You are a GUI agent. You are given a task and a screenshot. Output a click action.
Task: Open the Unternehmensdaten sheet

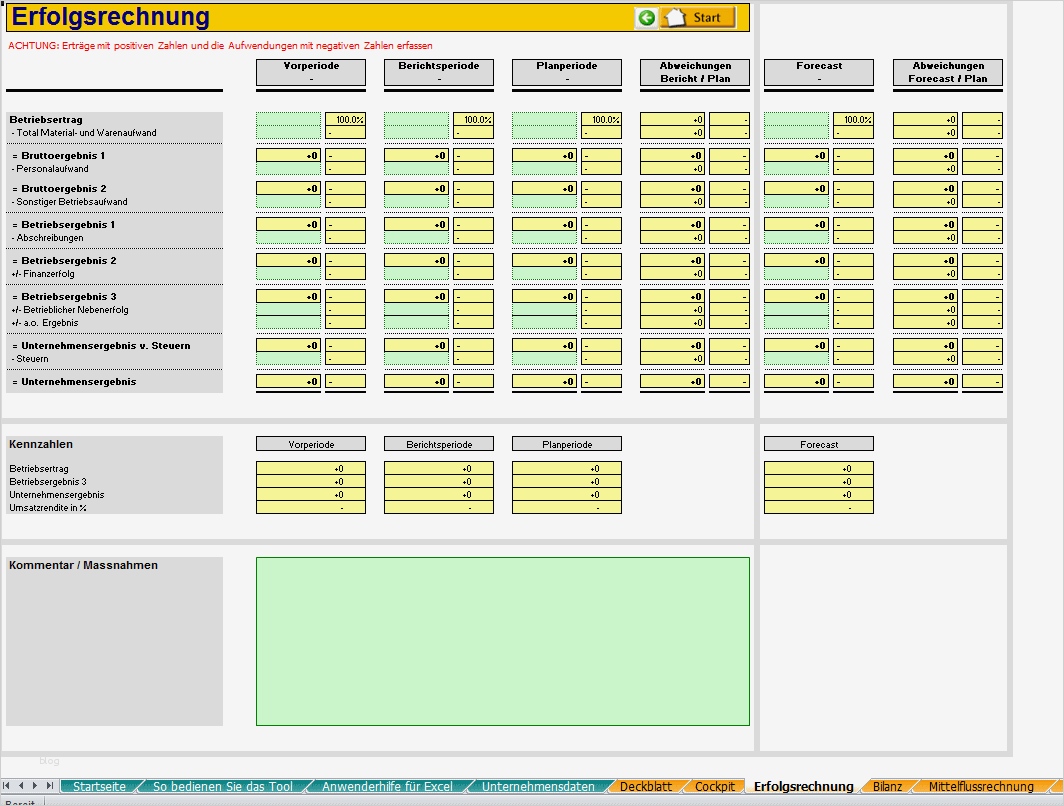tap(541, 786)
